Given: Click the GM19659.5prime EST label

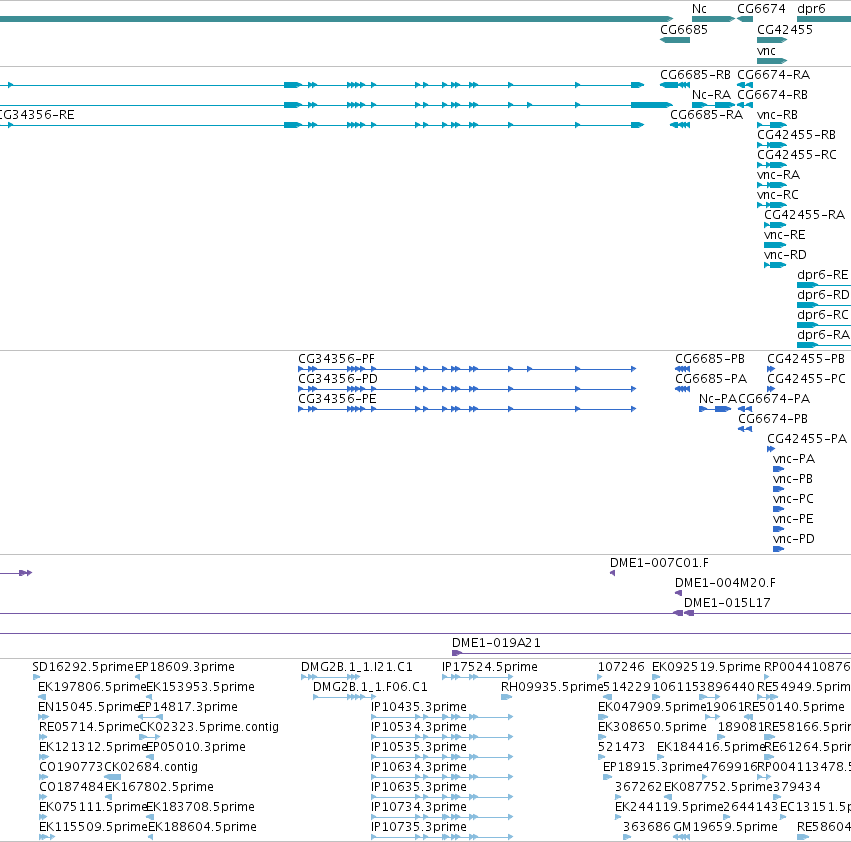Looking at the screenshot, I should tap(725, 827).
